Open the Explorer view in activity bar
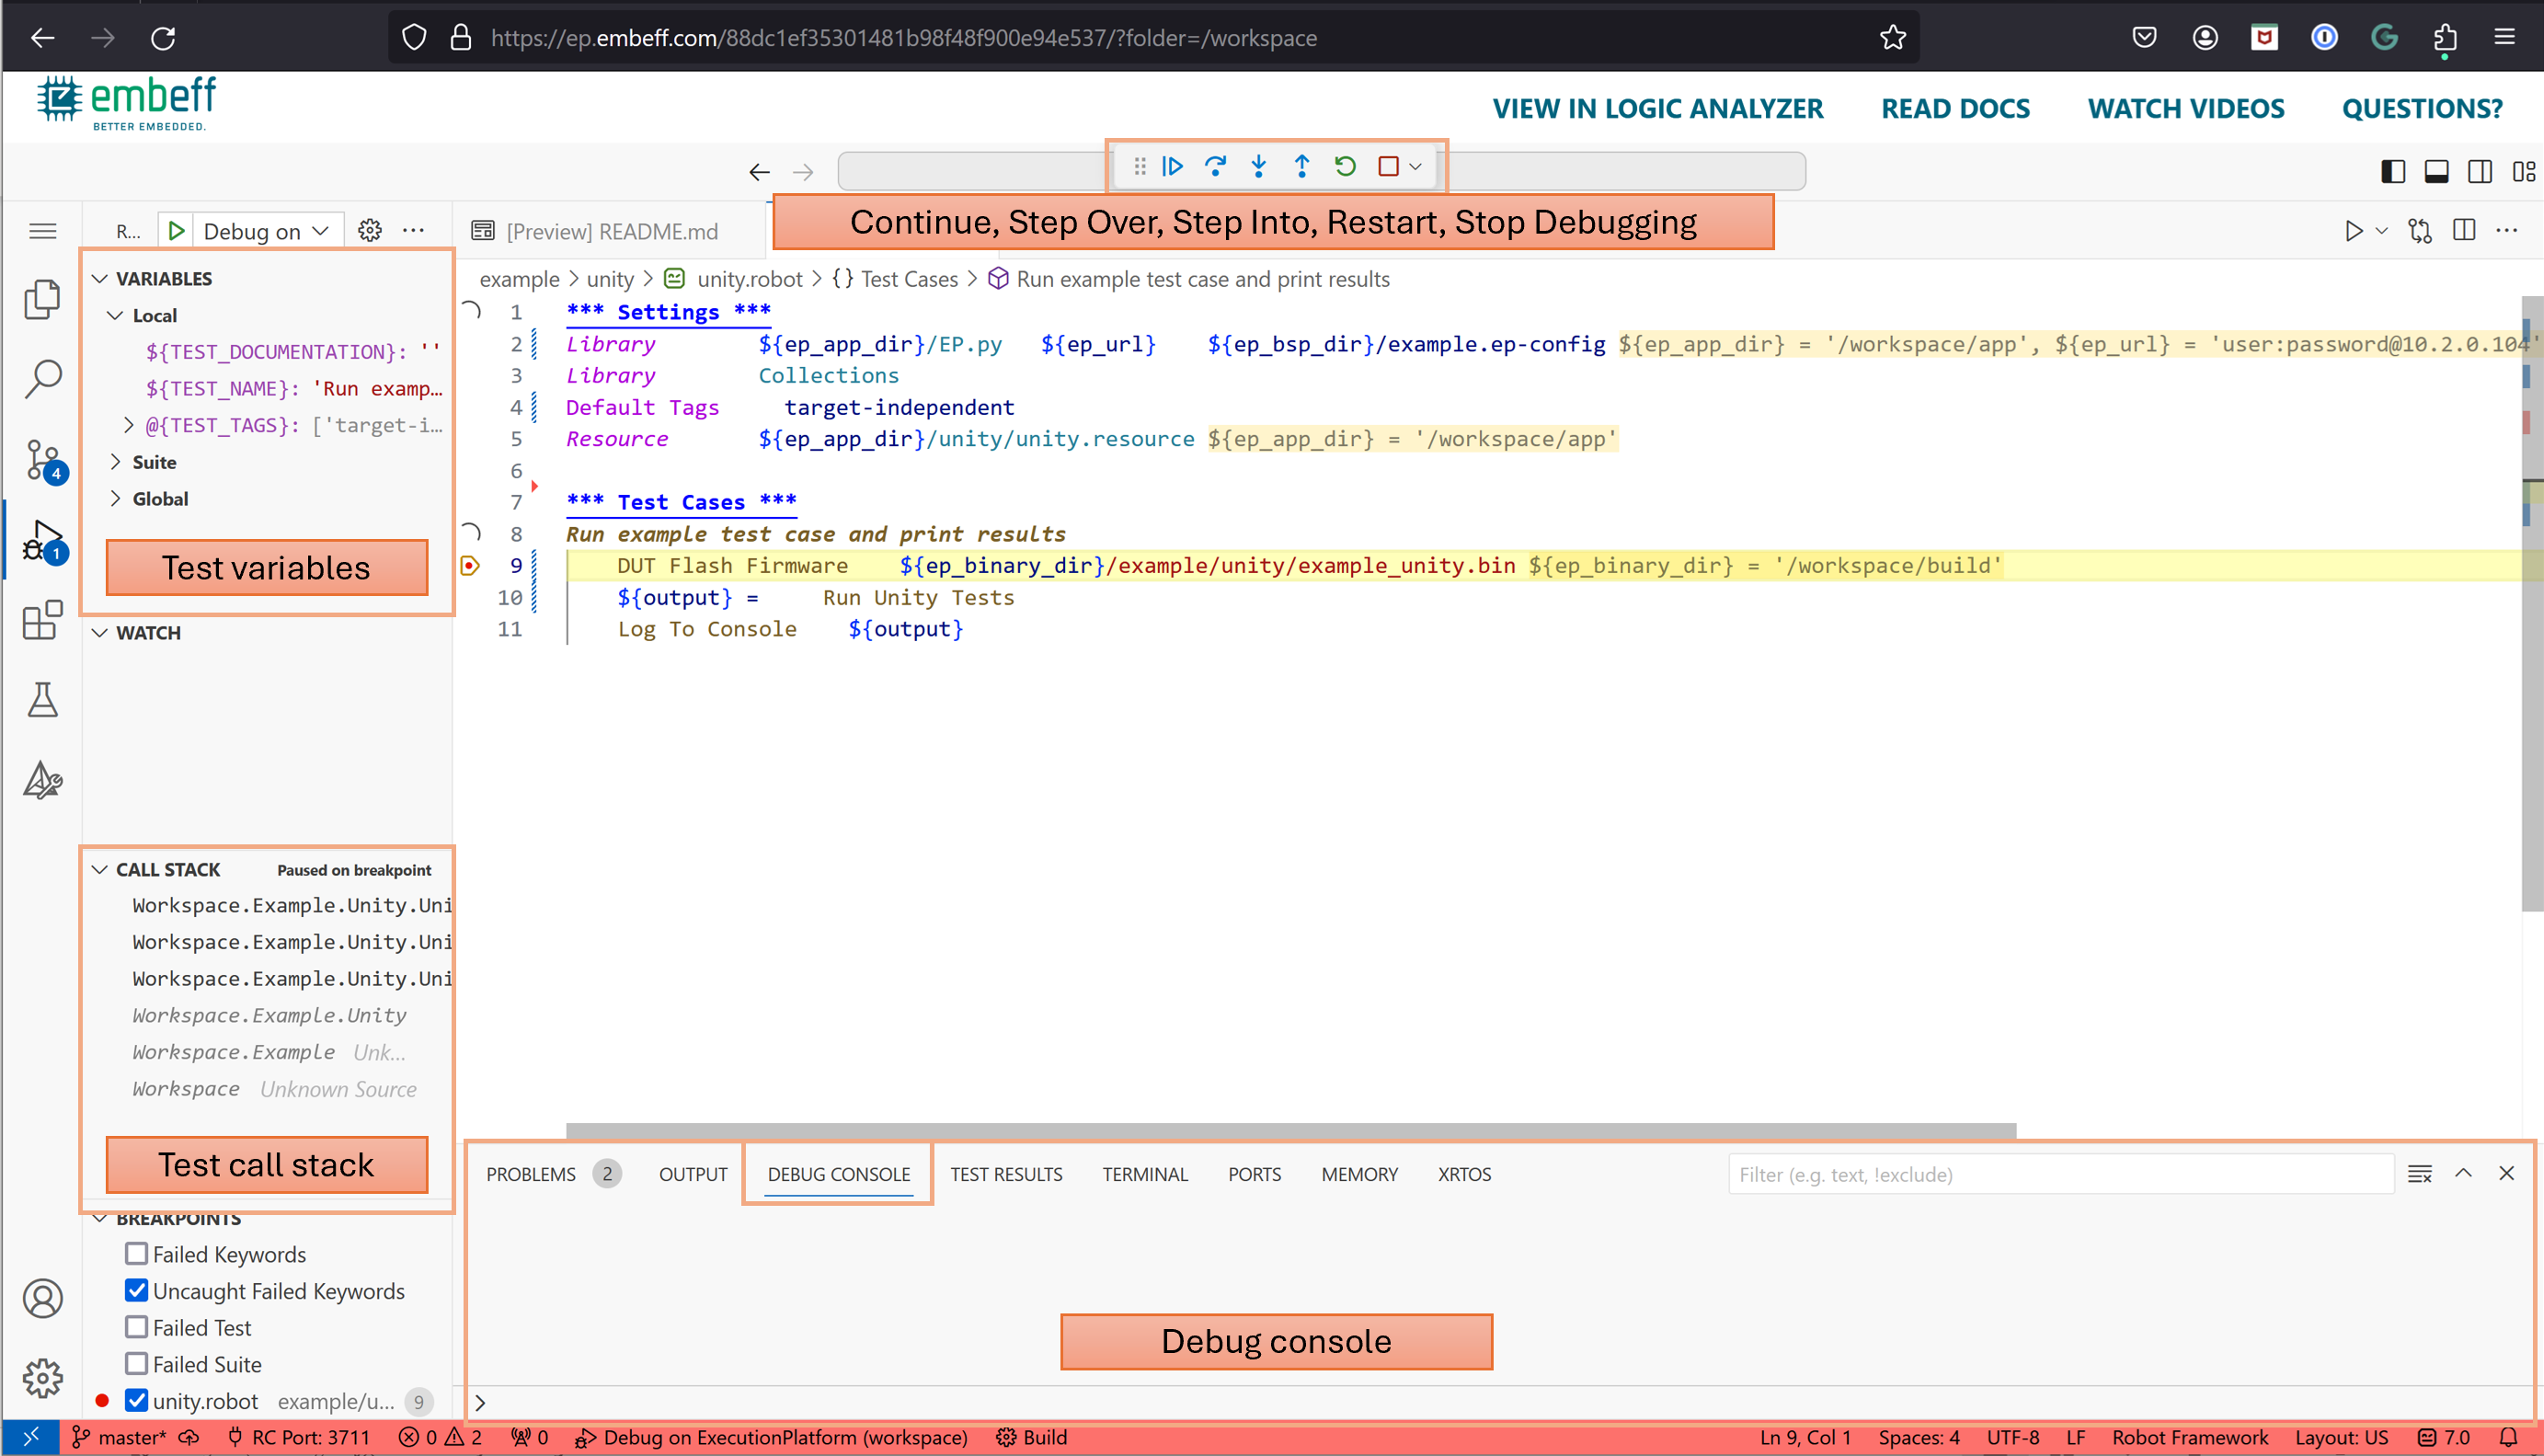The width and height of the screenshot is (2544, 1456). click(x=42, y=299)
